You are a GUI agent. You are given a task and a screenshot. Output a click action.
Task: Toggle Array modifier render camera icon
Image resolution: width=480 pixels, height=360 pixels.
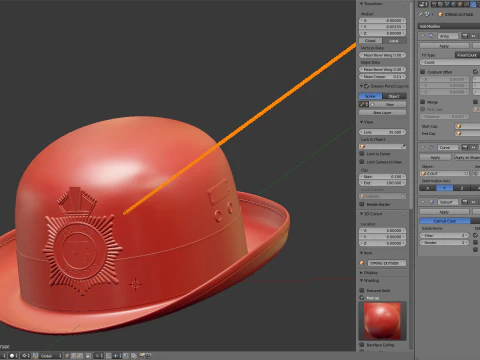coord(465,36)
